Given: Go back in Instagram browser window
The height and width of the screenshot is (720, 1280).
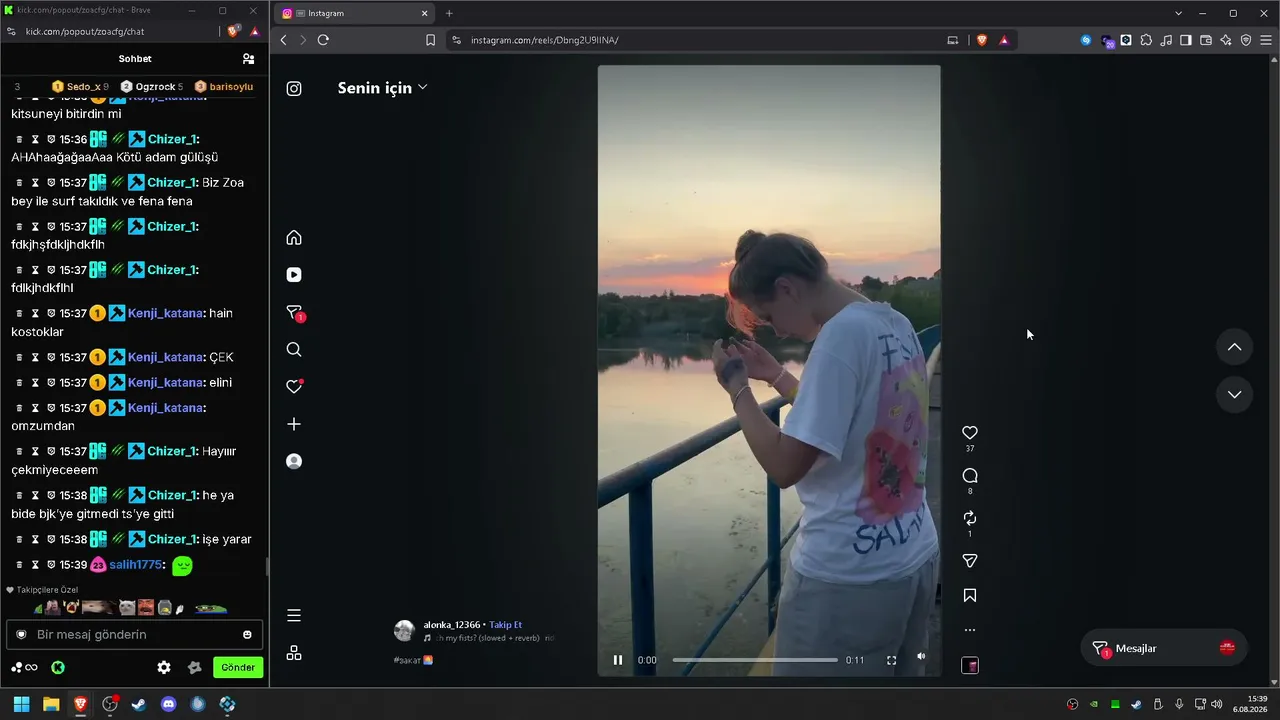Looking at the screenshot, I should pos(284,40).
